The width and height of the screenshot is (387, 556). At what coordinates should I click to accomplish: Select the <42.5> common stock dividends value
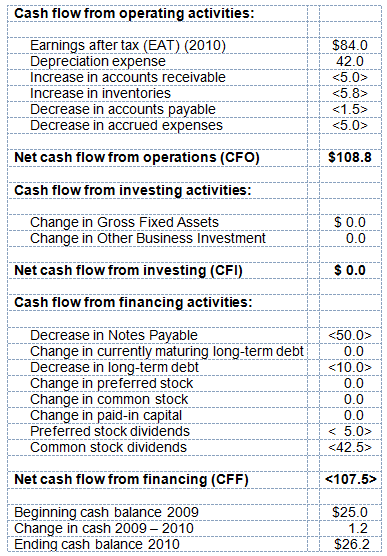point(350,447)
